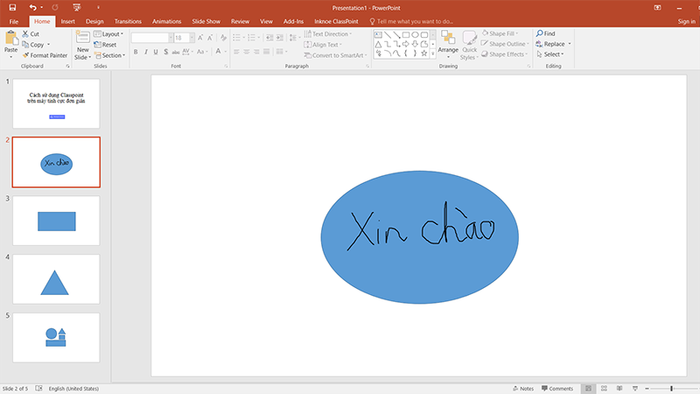
Task: Toggle Italic formatting
Action: pyautogui.click(x=146, y=52)
